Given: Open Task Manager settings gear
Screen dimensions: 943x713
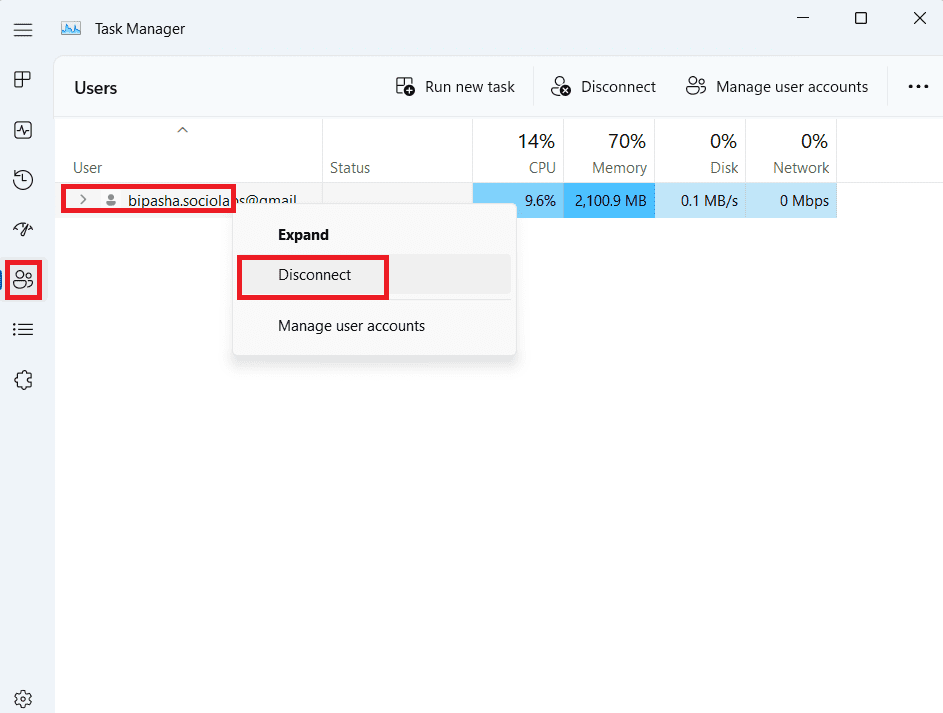Looking at the screenshot, I should 23,698.
